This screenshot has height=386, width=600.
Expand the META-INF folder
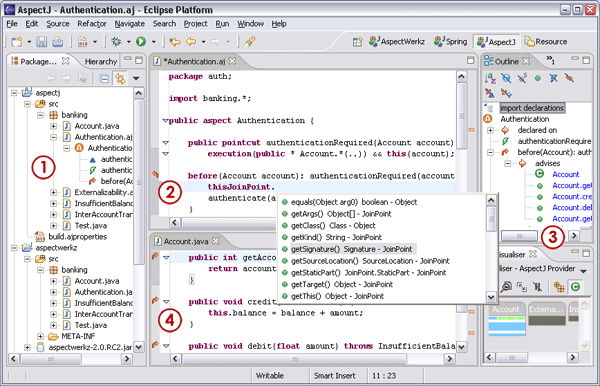click(x=40, y=336)
